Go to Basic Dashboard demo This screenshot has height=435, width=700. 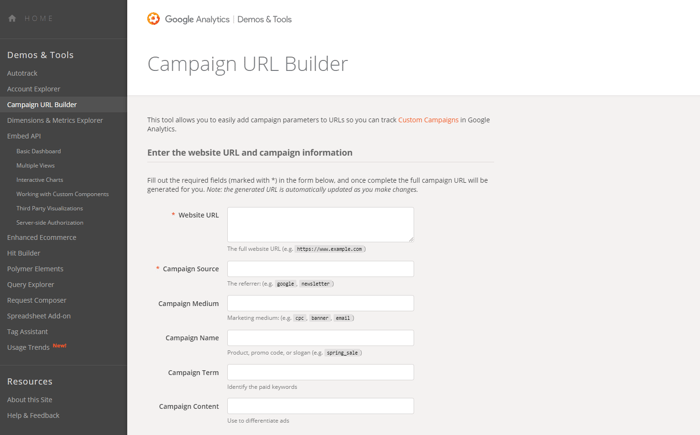click(39, 151)
